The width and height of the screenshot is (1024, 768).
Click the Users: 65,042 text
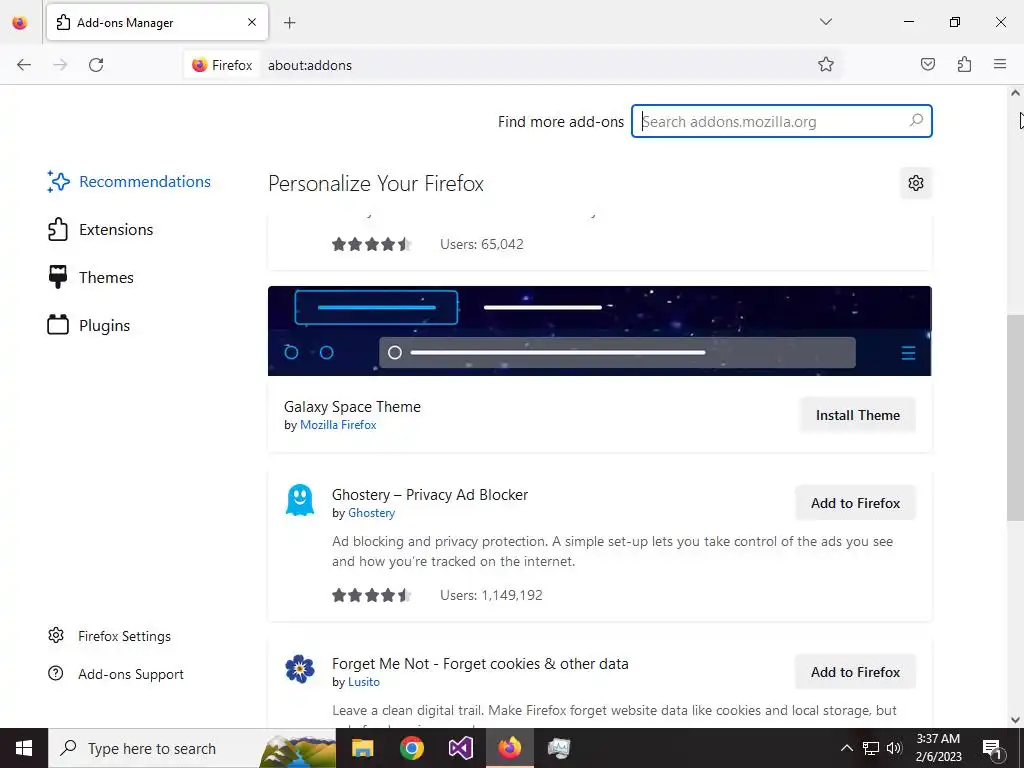pos(482,244)
